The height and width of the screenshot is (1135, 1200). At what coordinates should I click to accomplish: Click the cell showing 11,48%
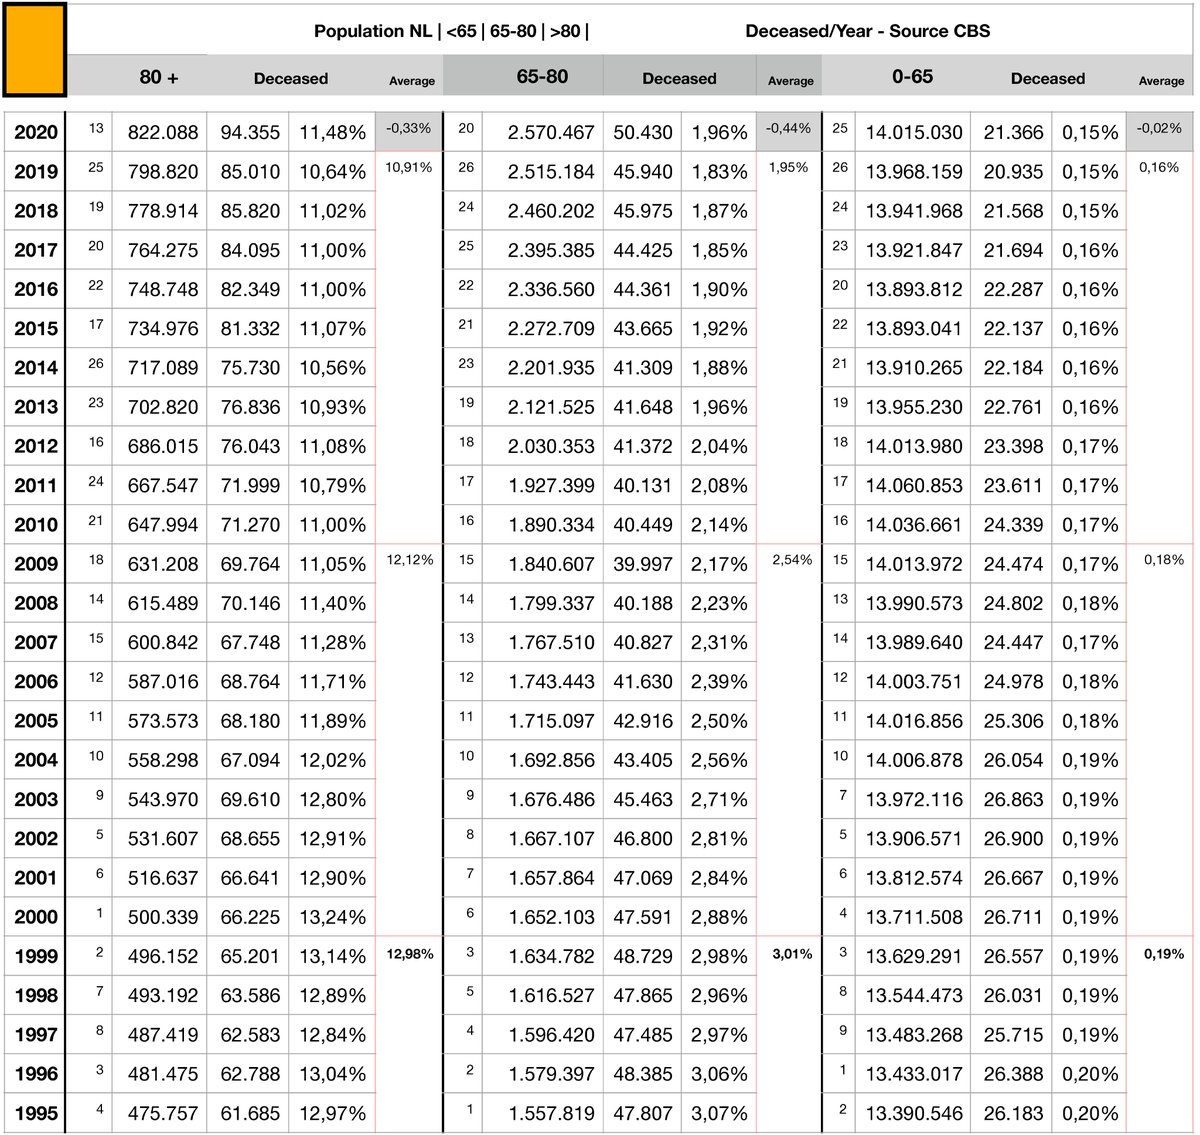pyautogui.click(x=333, y=132)
